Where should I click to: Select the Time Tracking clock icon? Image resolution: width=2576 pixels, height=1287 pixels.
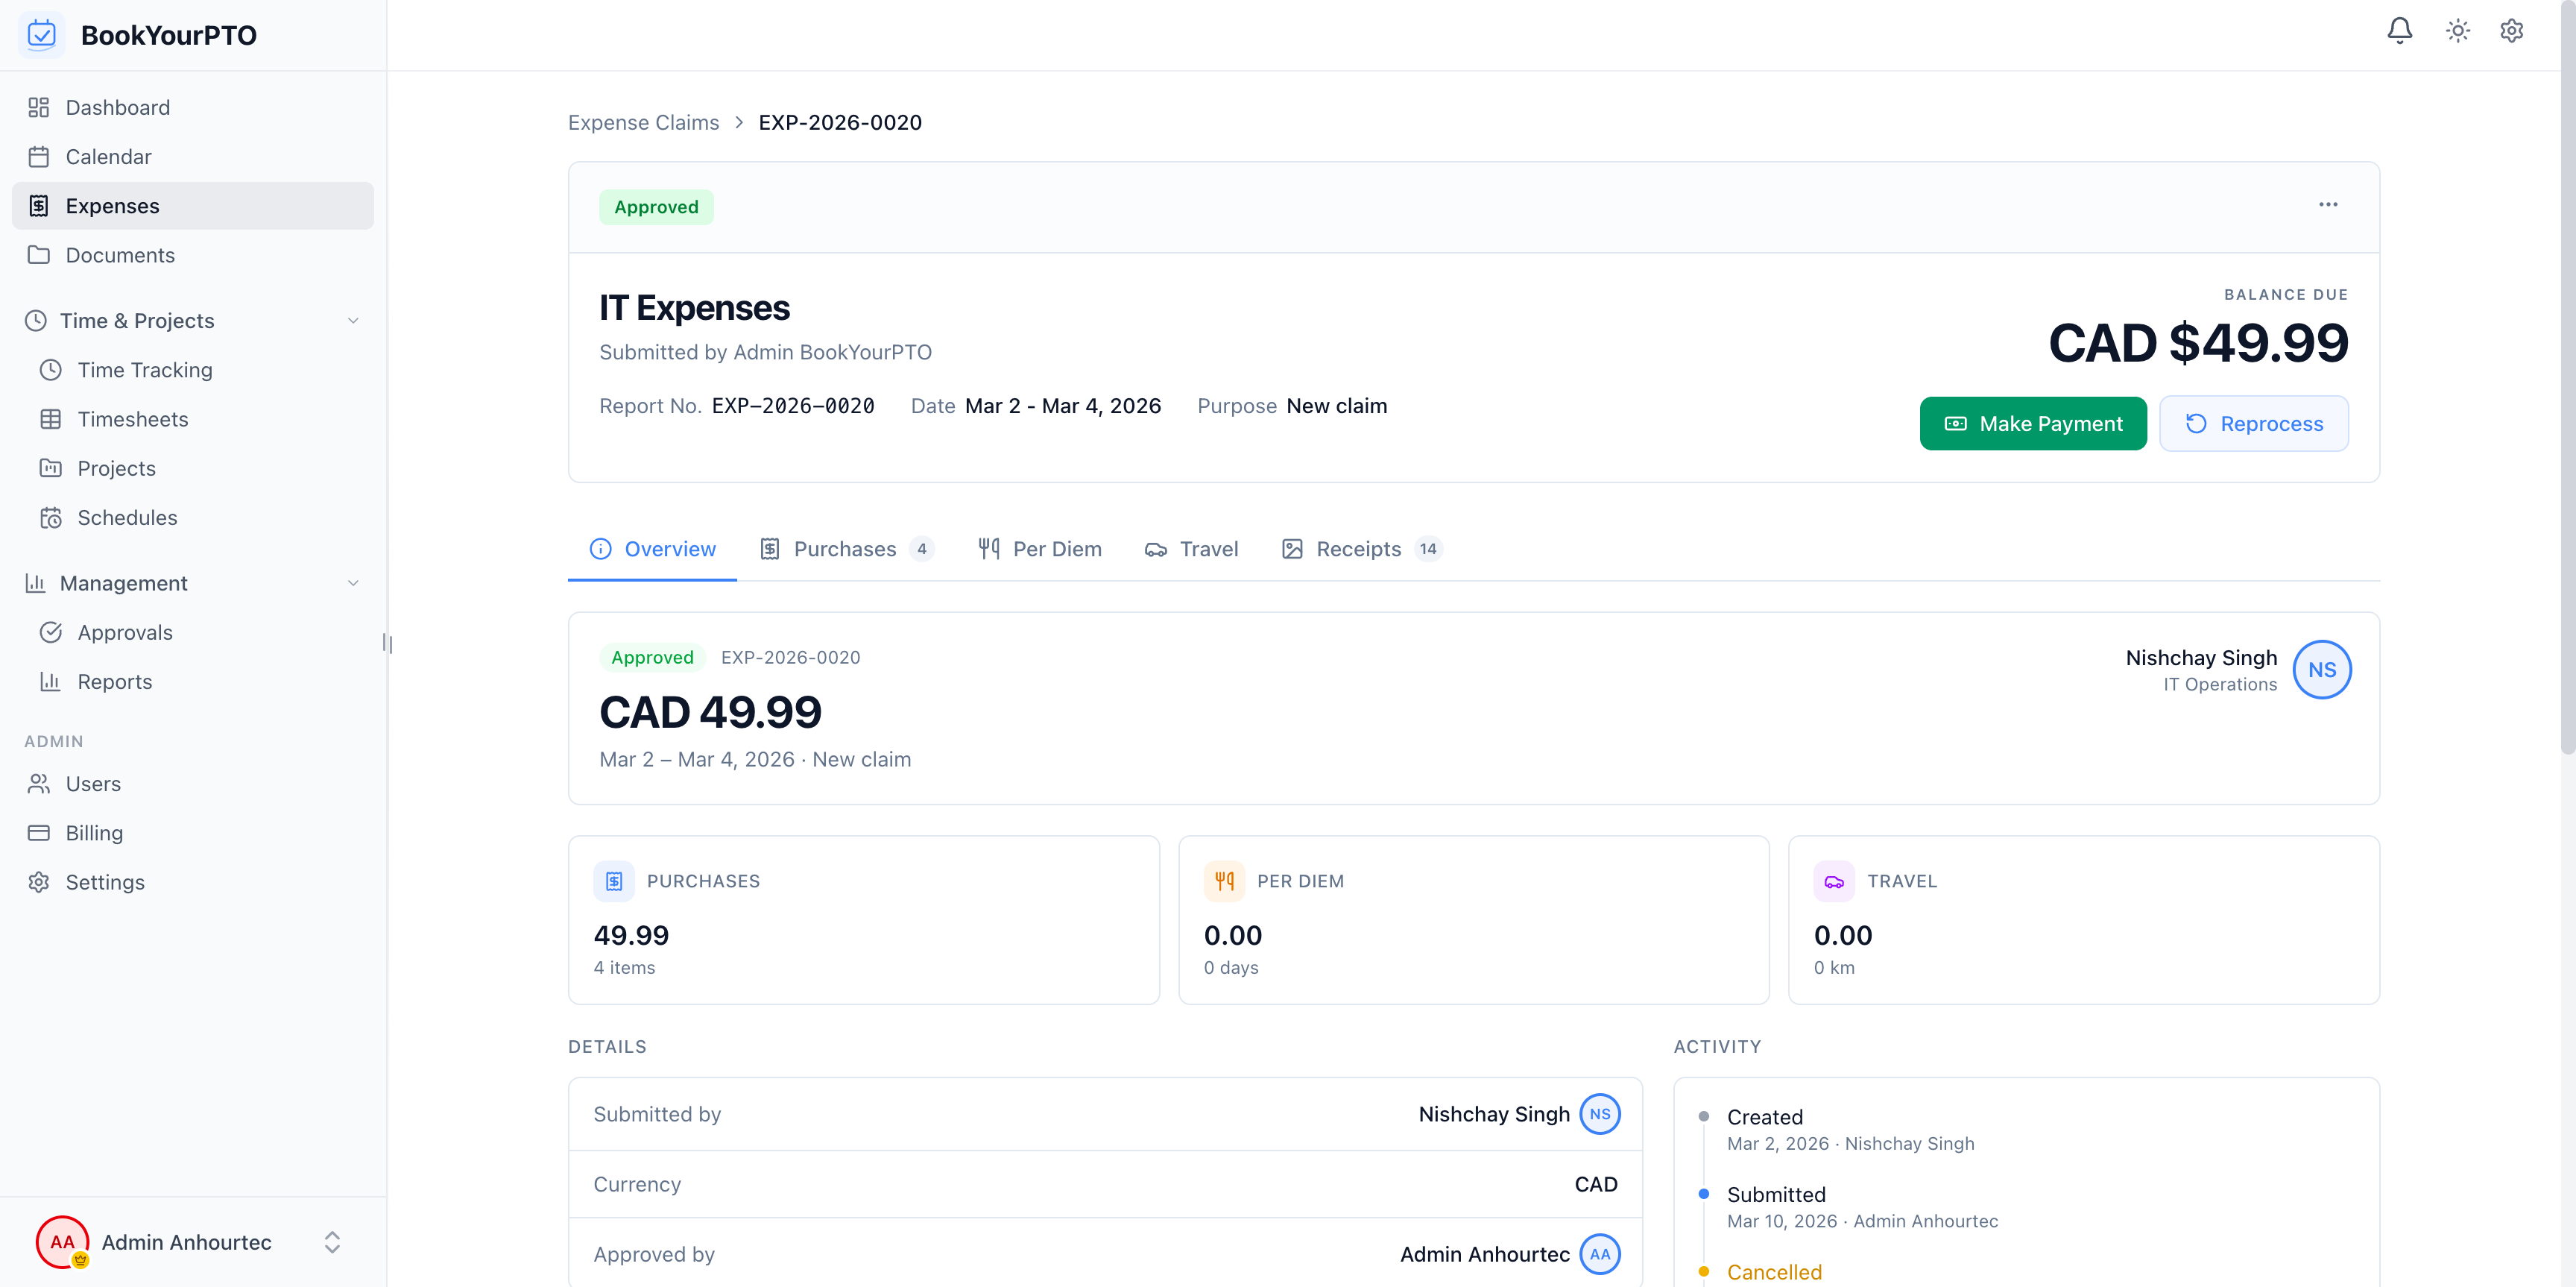pos(52,369)
